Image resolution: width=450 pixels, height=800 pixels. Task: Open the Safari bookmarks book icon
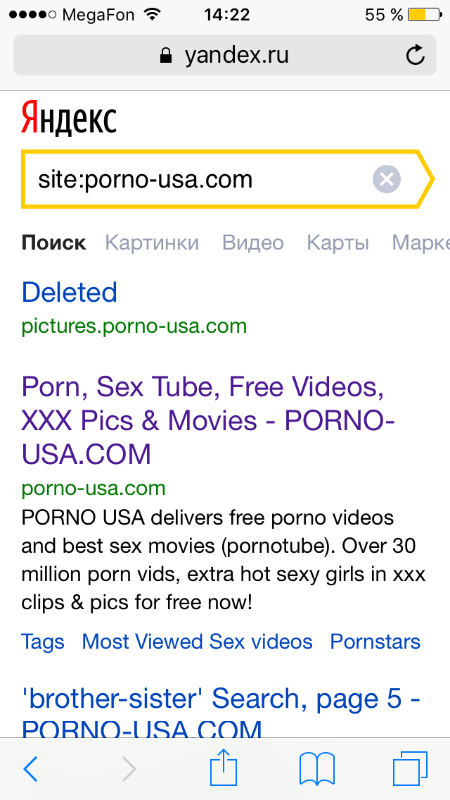[317, 769]
